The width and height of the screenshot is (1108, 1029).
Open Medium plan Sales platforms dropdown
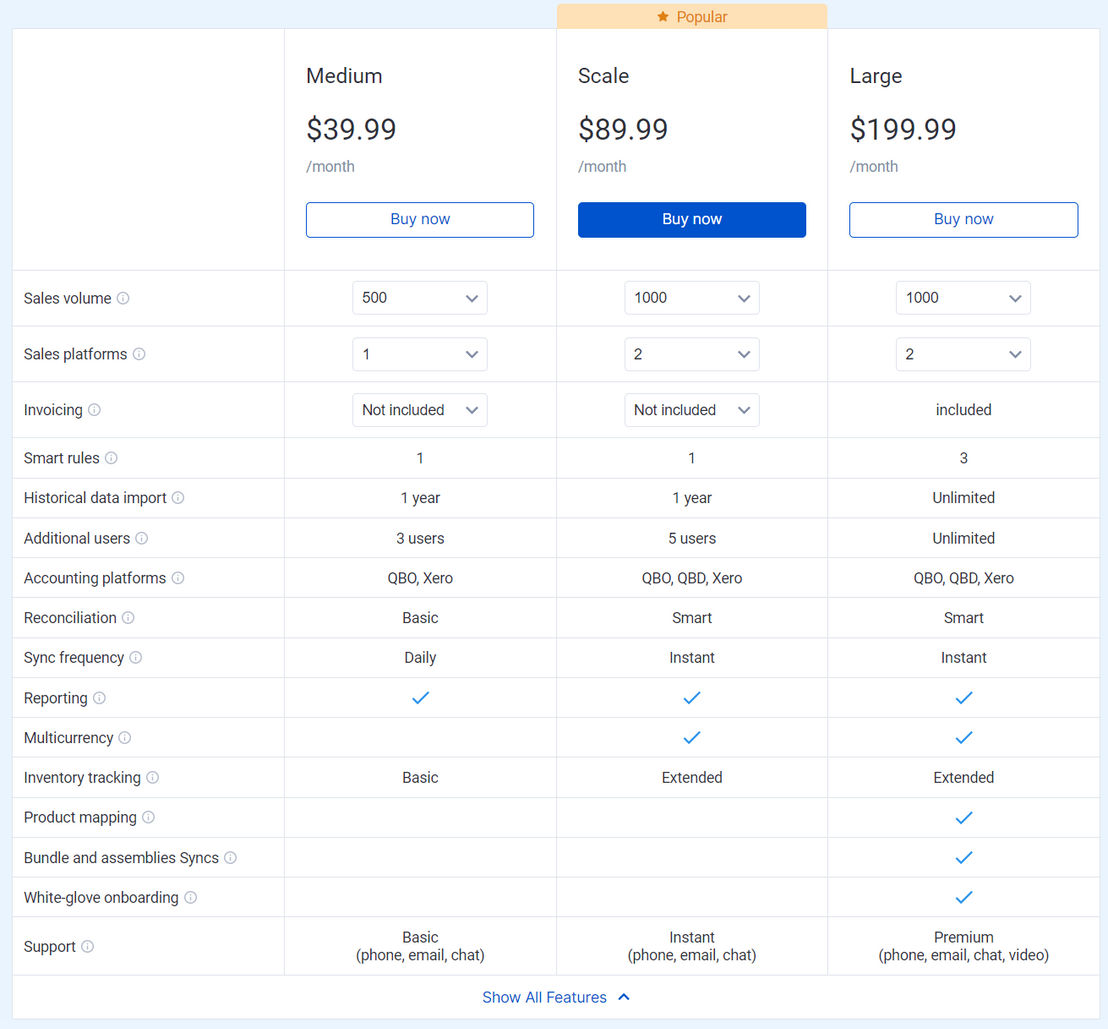(420, 354)
